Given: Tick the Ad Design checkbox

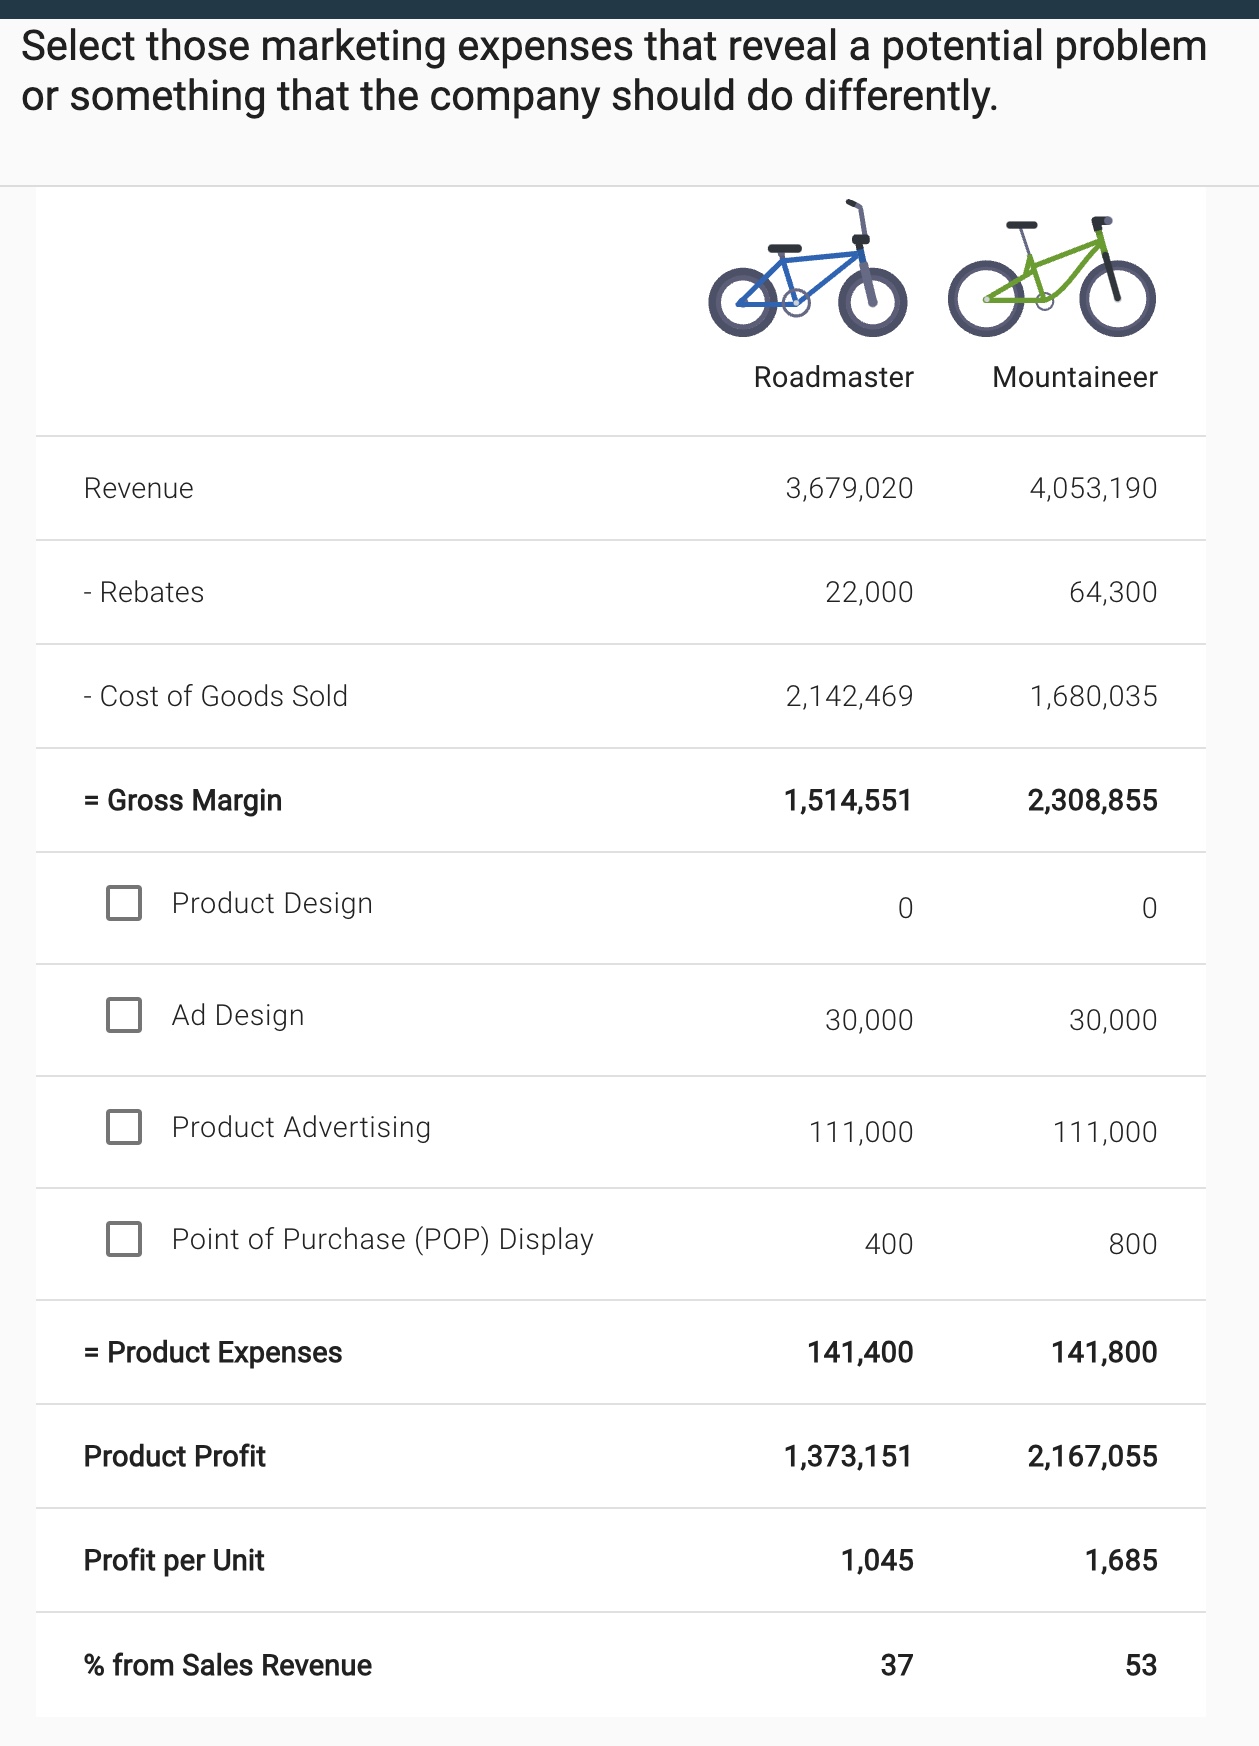Looking at the screenshot, I should click(124, 1015).
